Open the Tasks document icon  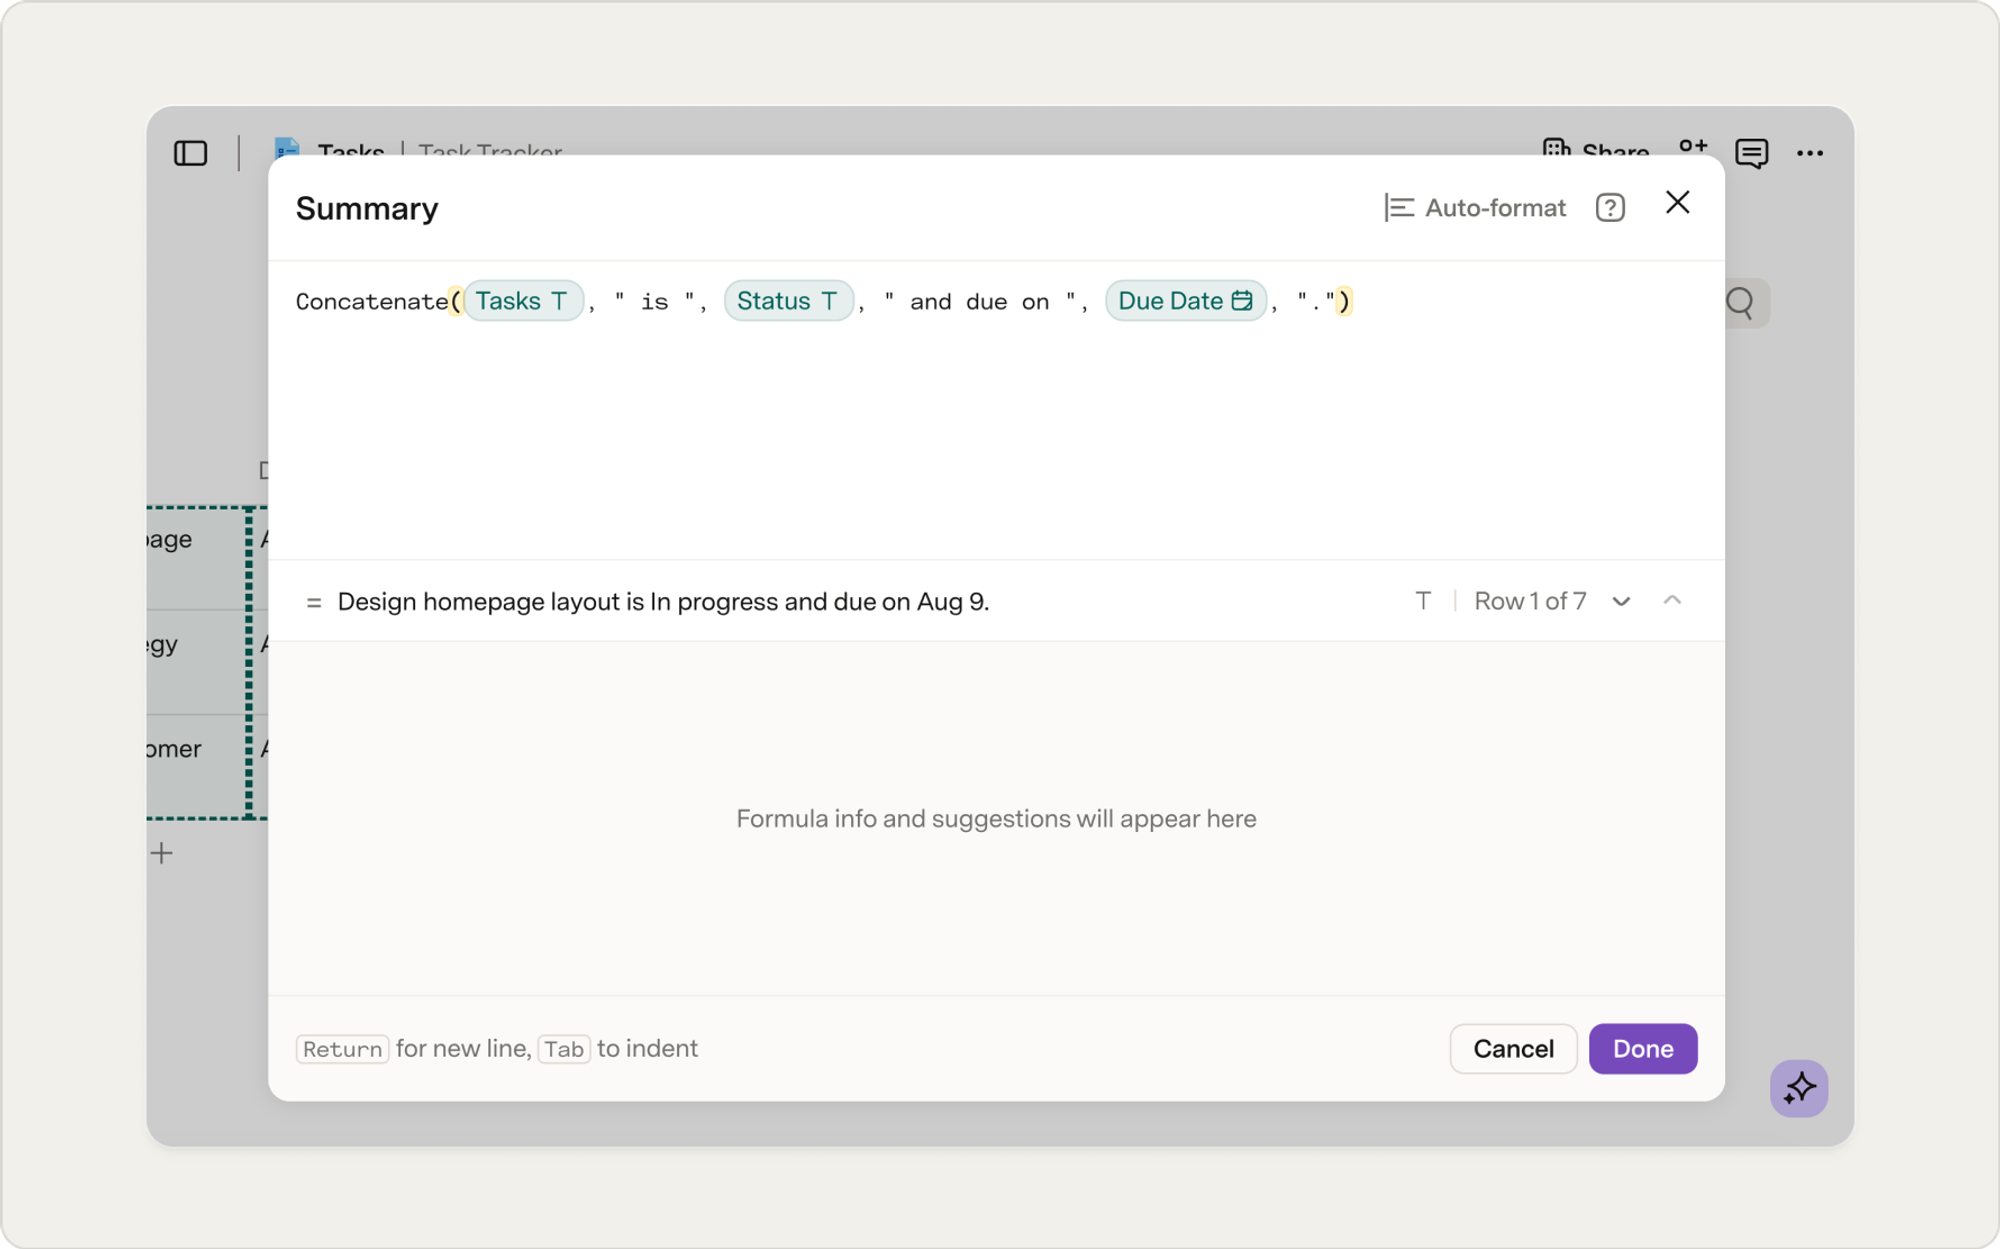pyautogui.click(x=287, y=148)
